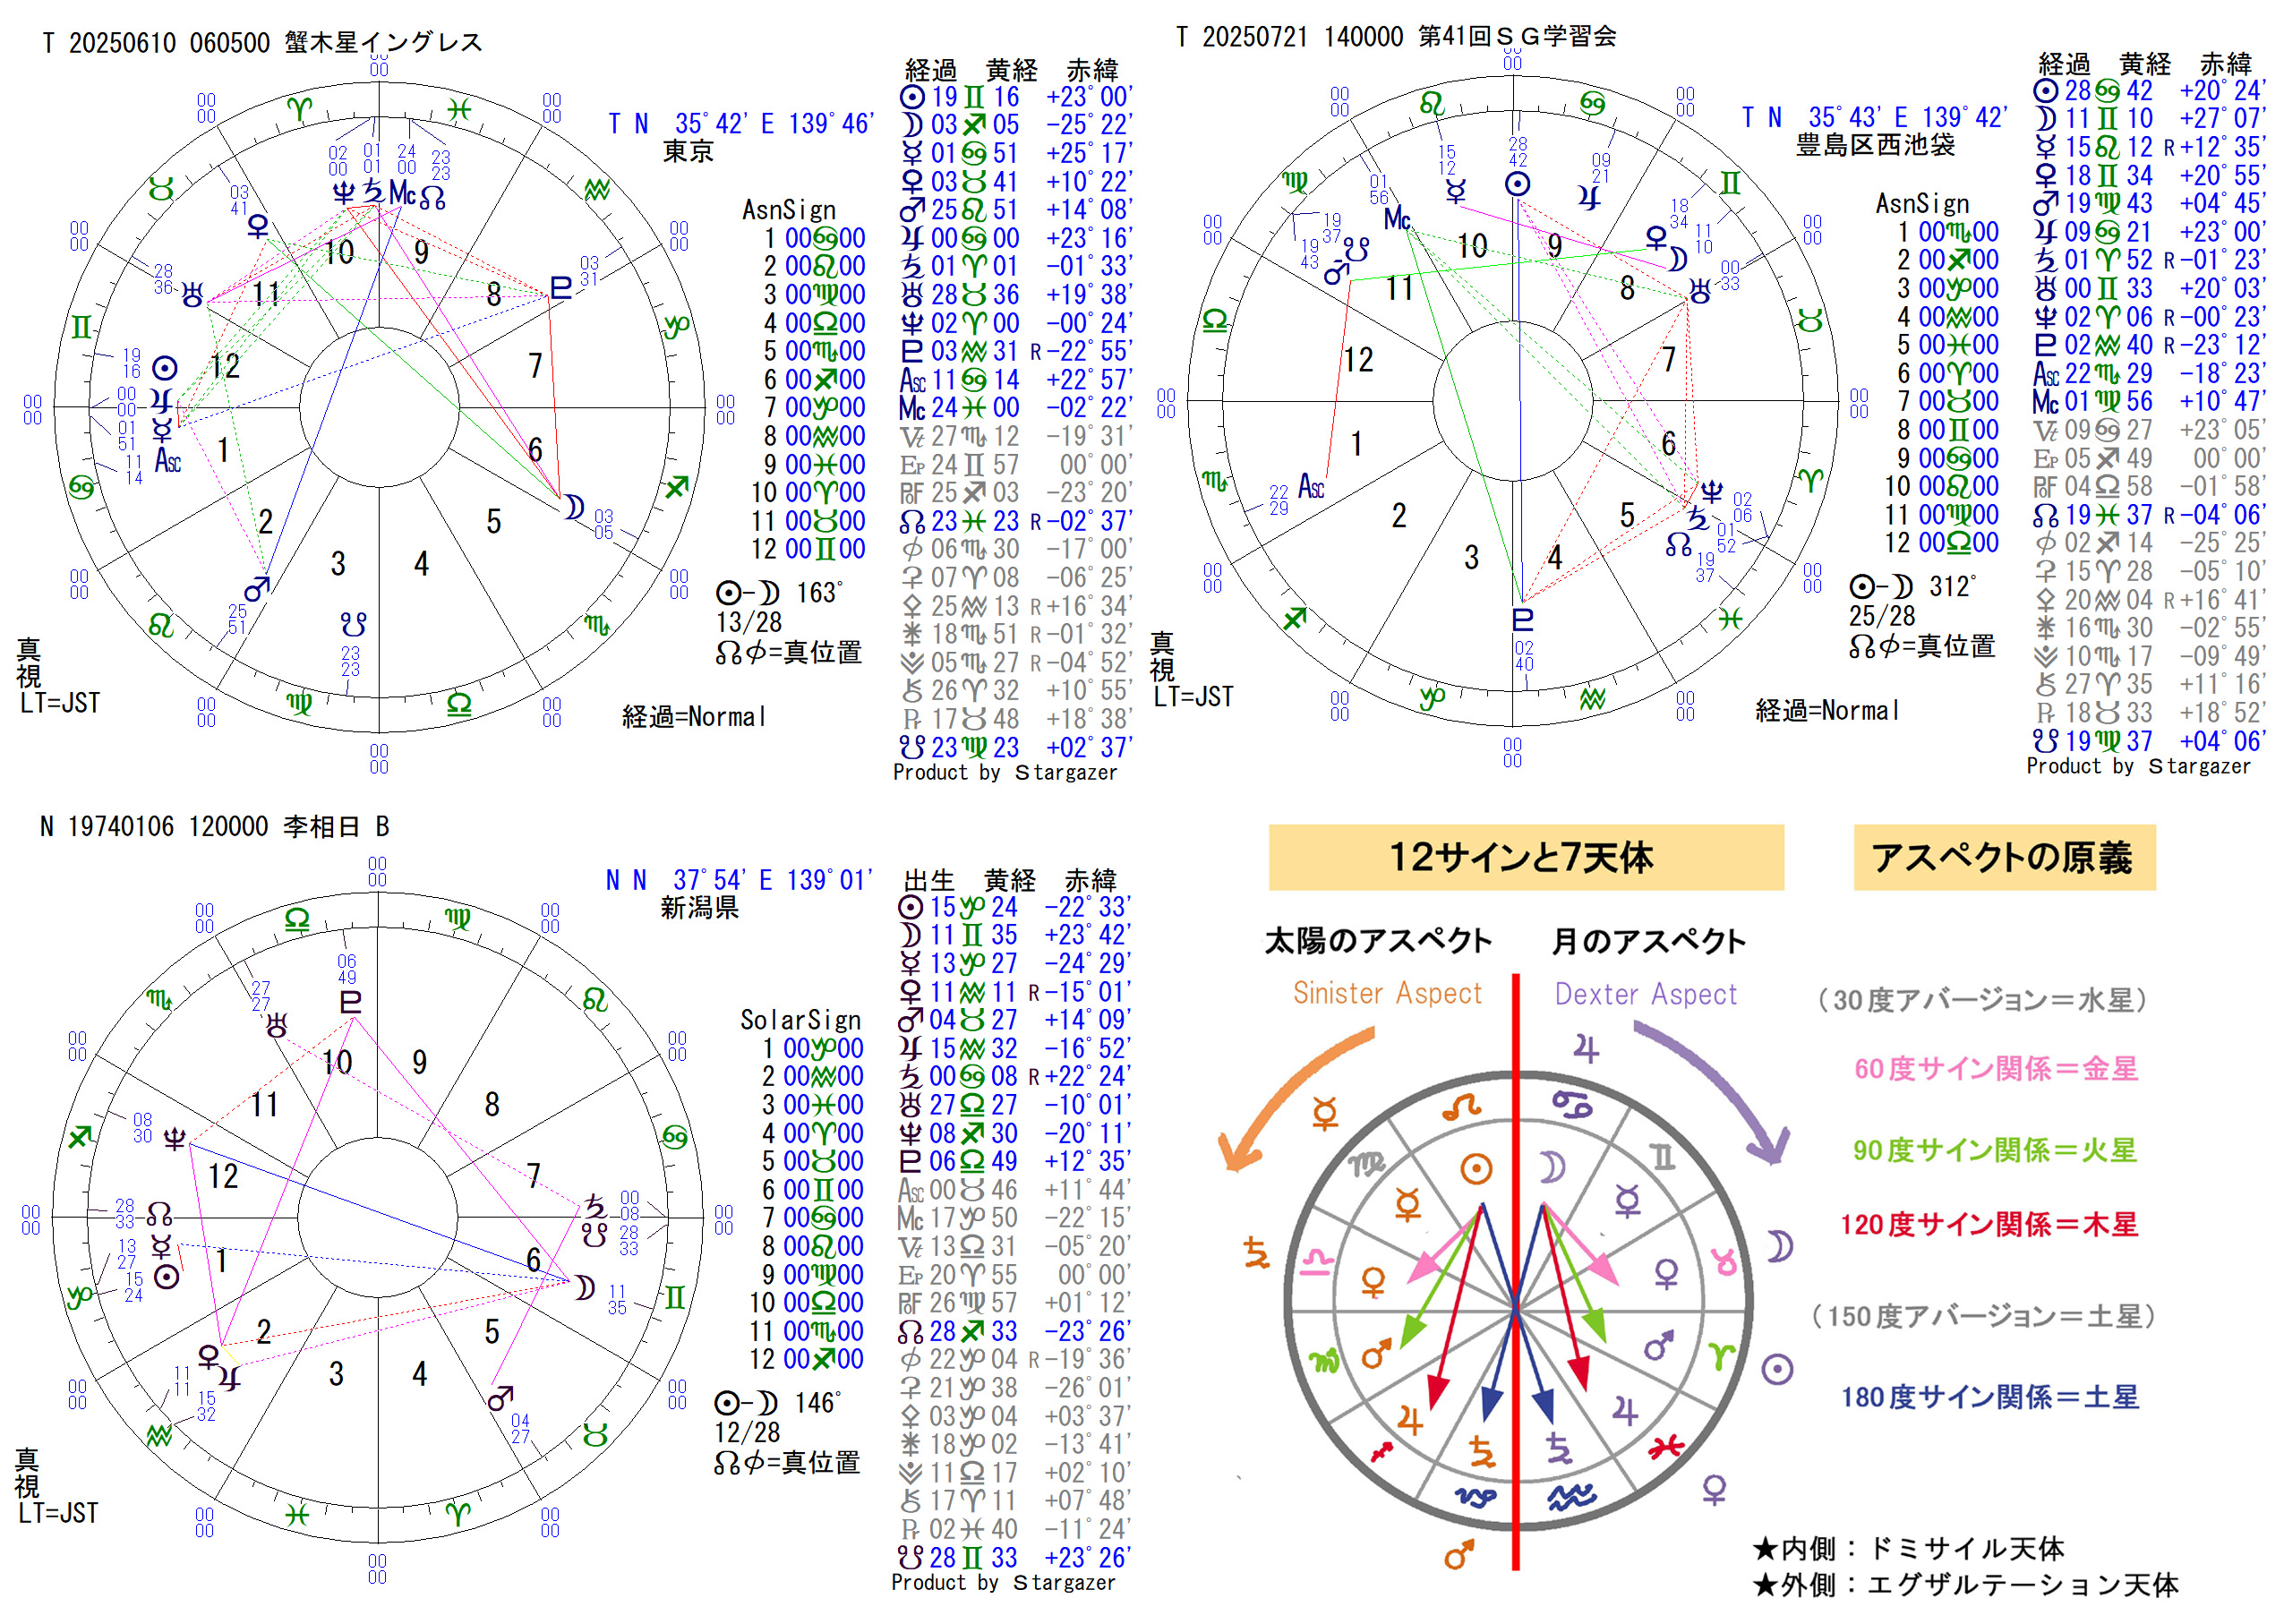Select 60度サイン関係＝金星 text
The height and width of the screenshot is (1624, 2284).
(1996, 1068)
